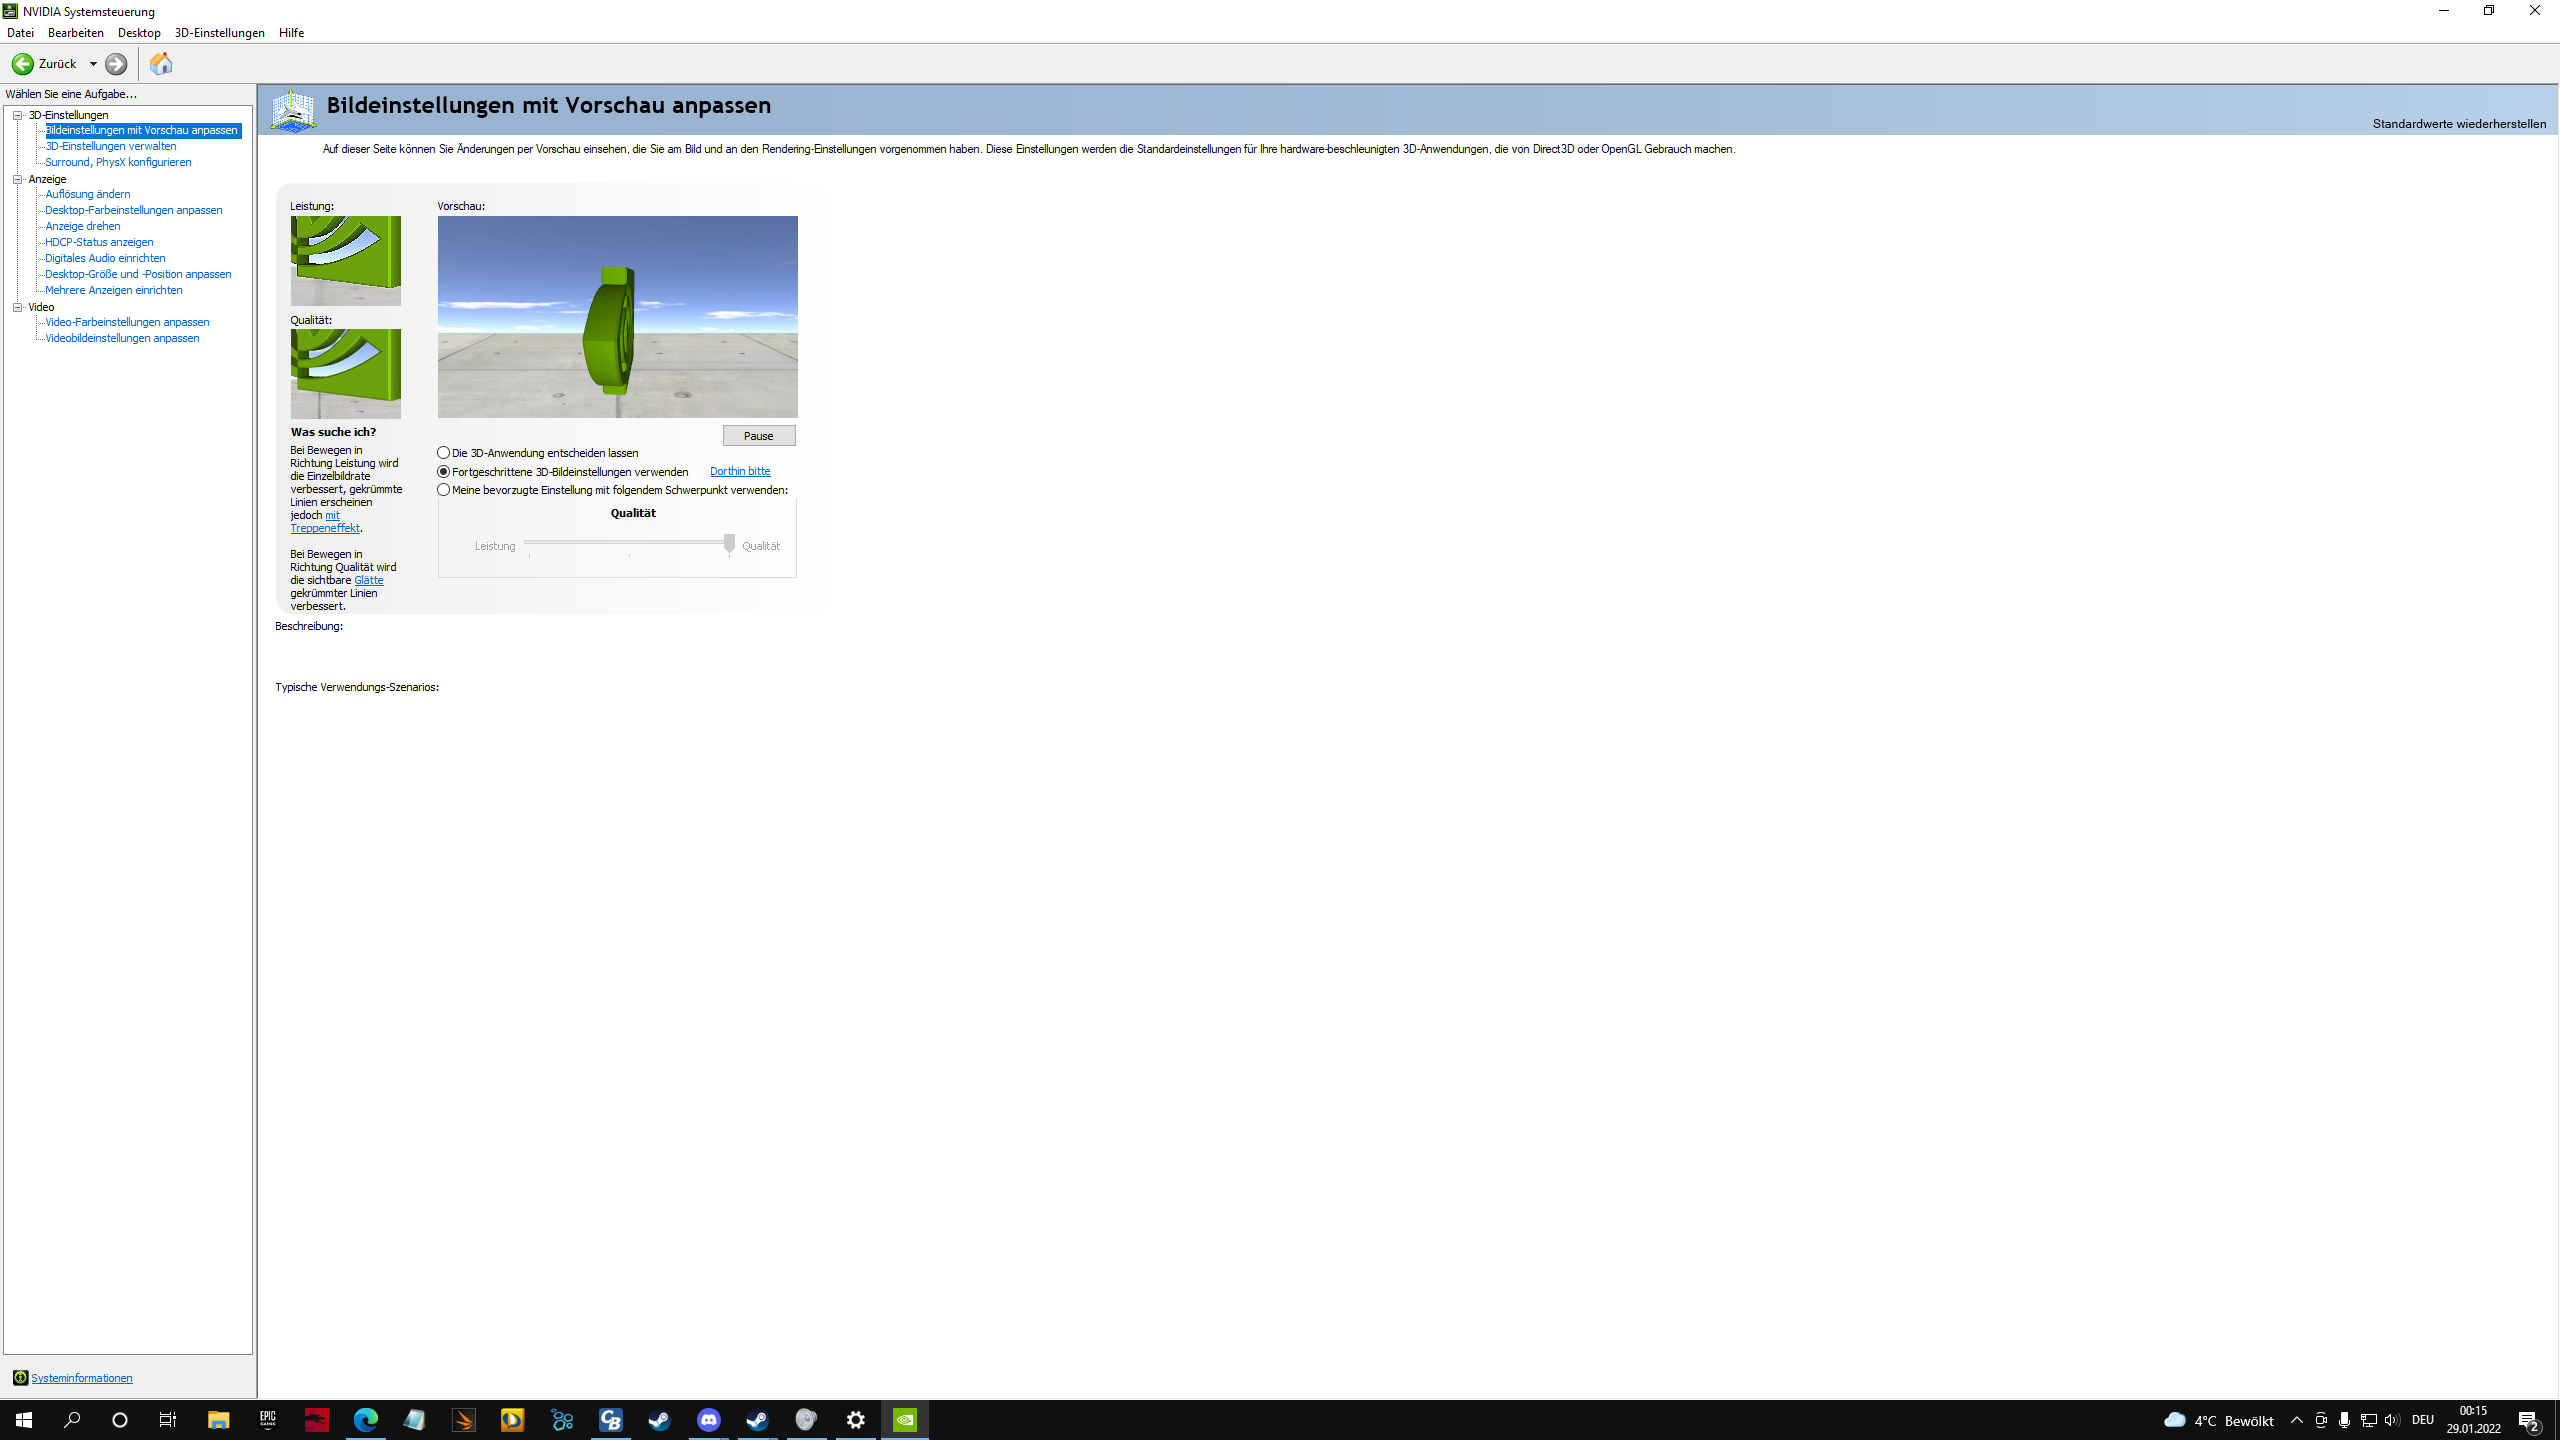Click the green Zurück back arrow
Image resolution: width=2560 pixels, height=1440 pixels.
pyautogui.click(x=23, y=64)
